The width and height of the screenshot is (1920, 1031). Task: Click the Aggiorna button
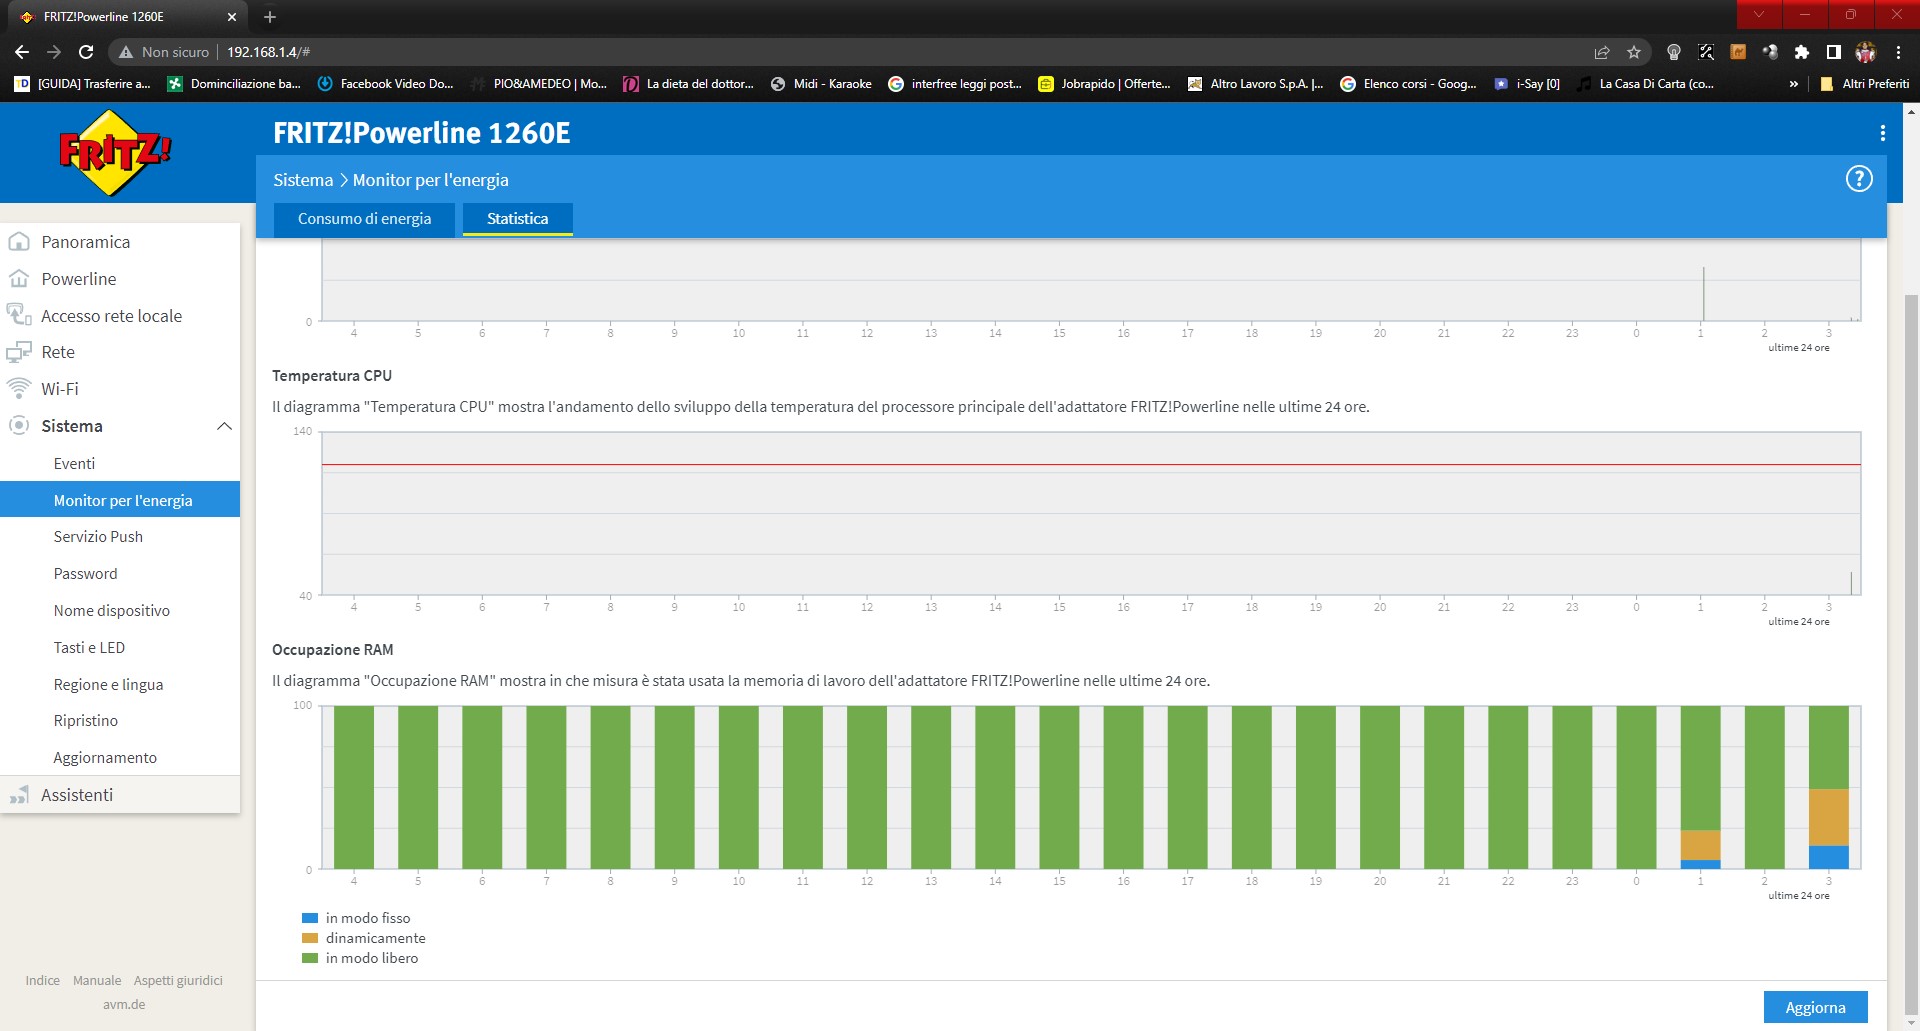(1815, 1007)
